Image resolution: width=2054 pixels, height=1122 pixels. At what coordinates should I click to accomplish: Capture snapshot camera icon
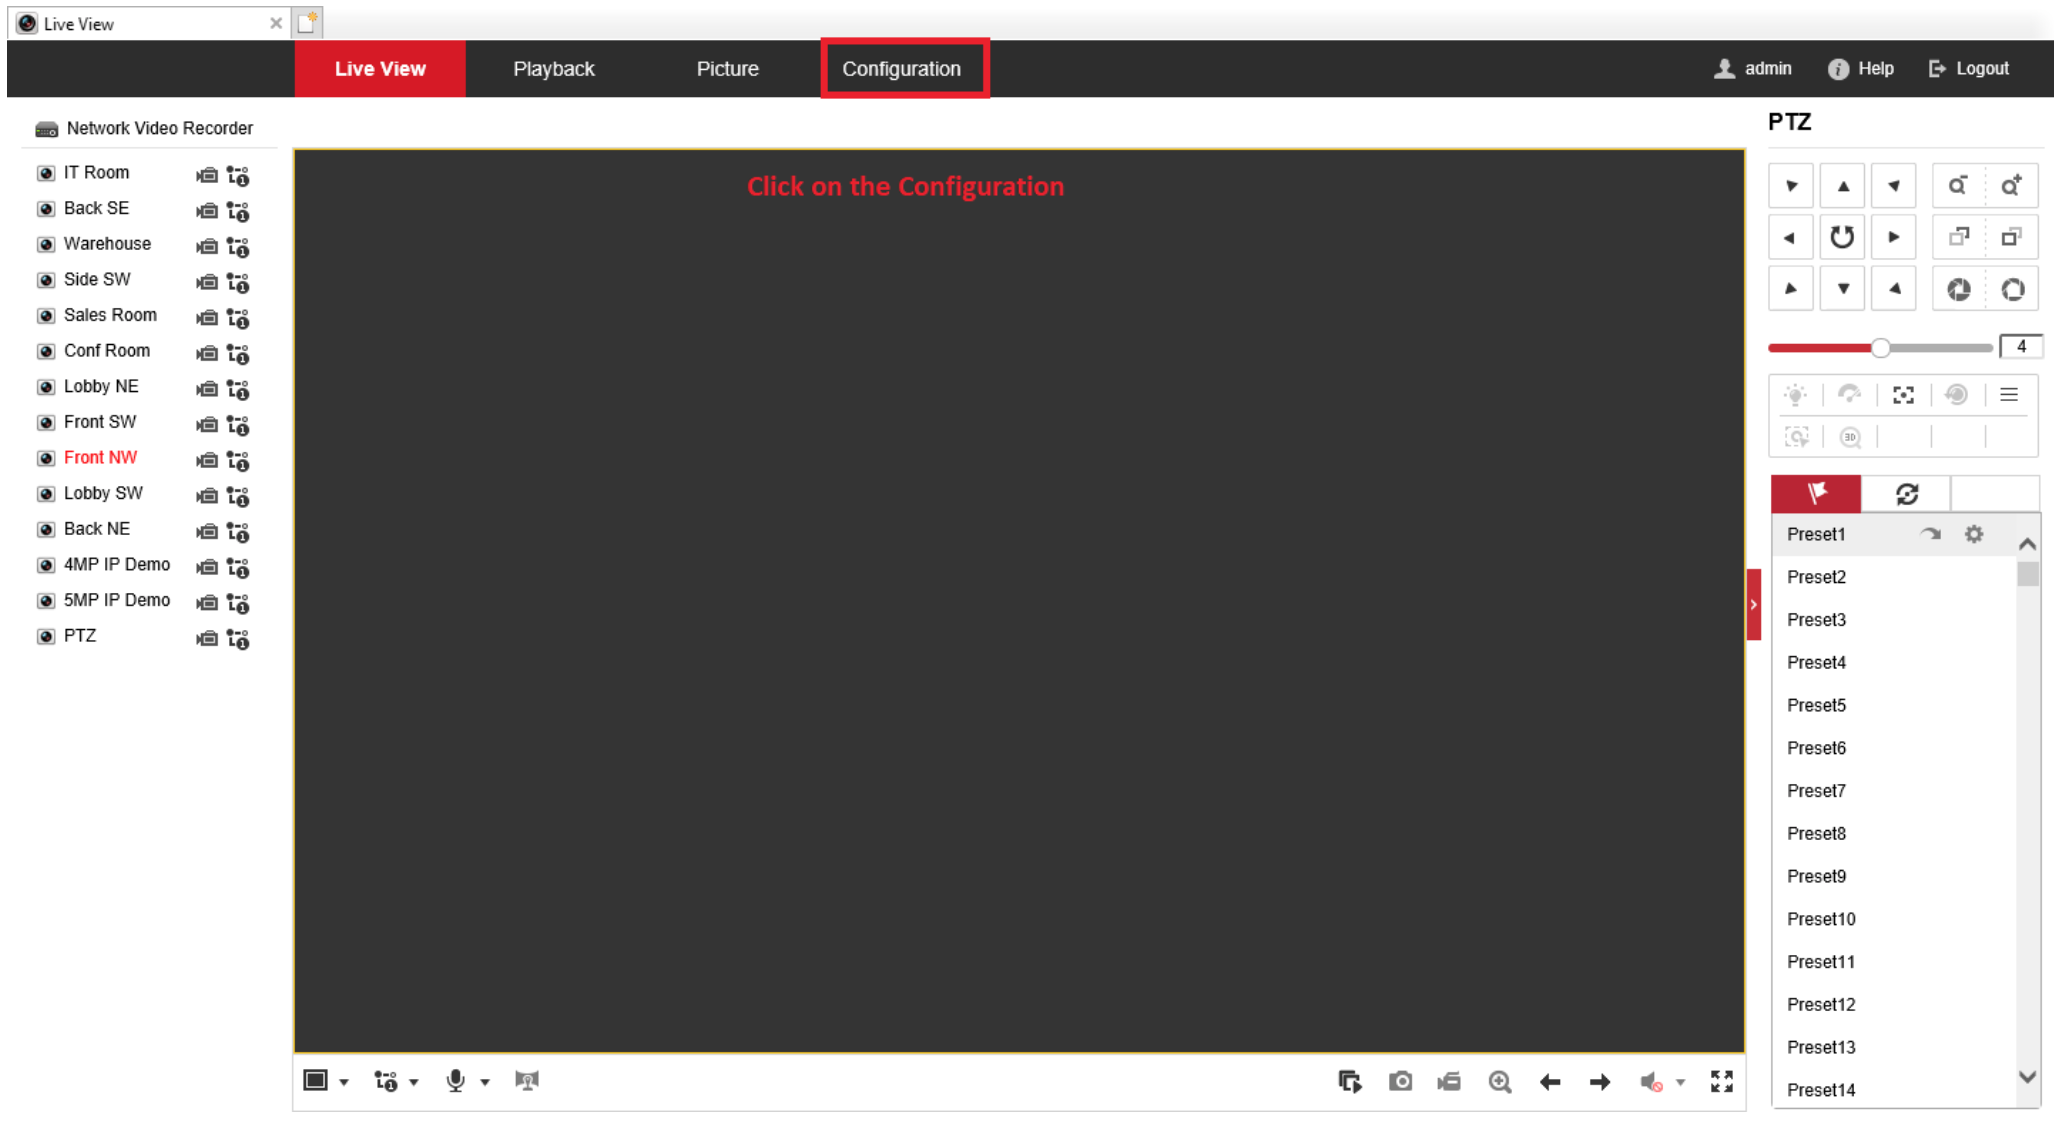click(x=1400, y=1081)
